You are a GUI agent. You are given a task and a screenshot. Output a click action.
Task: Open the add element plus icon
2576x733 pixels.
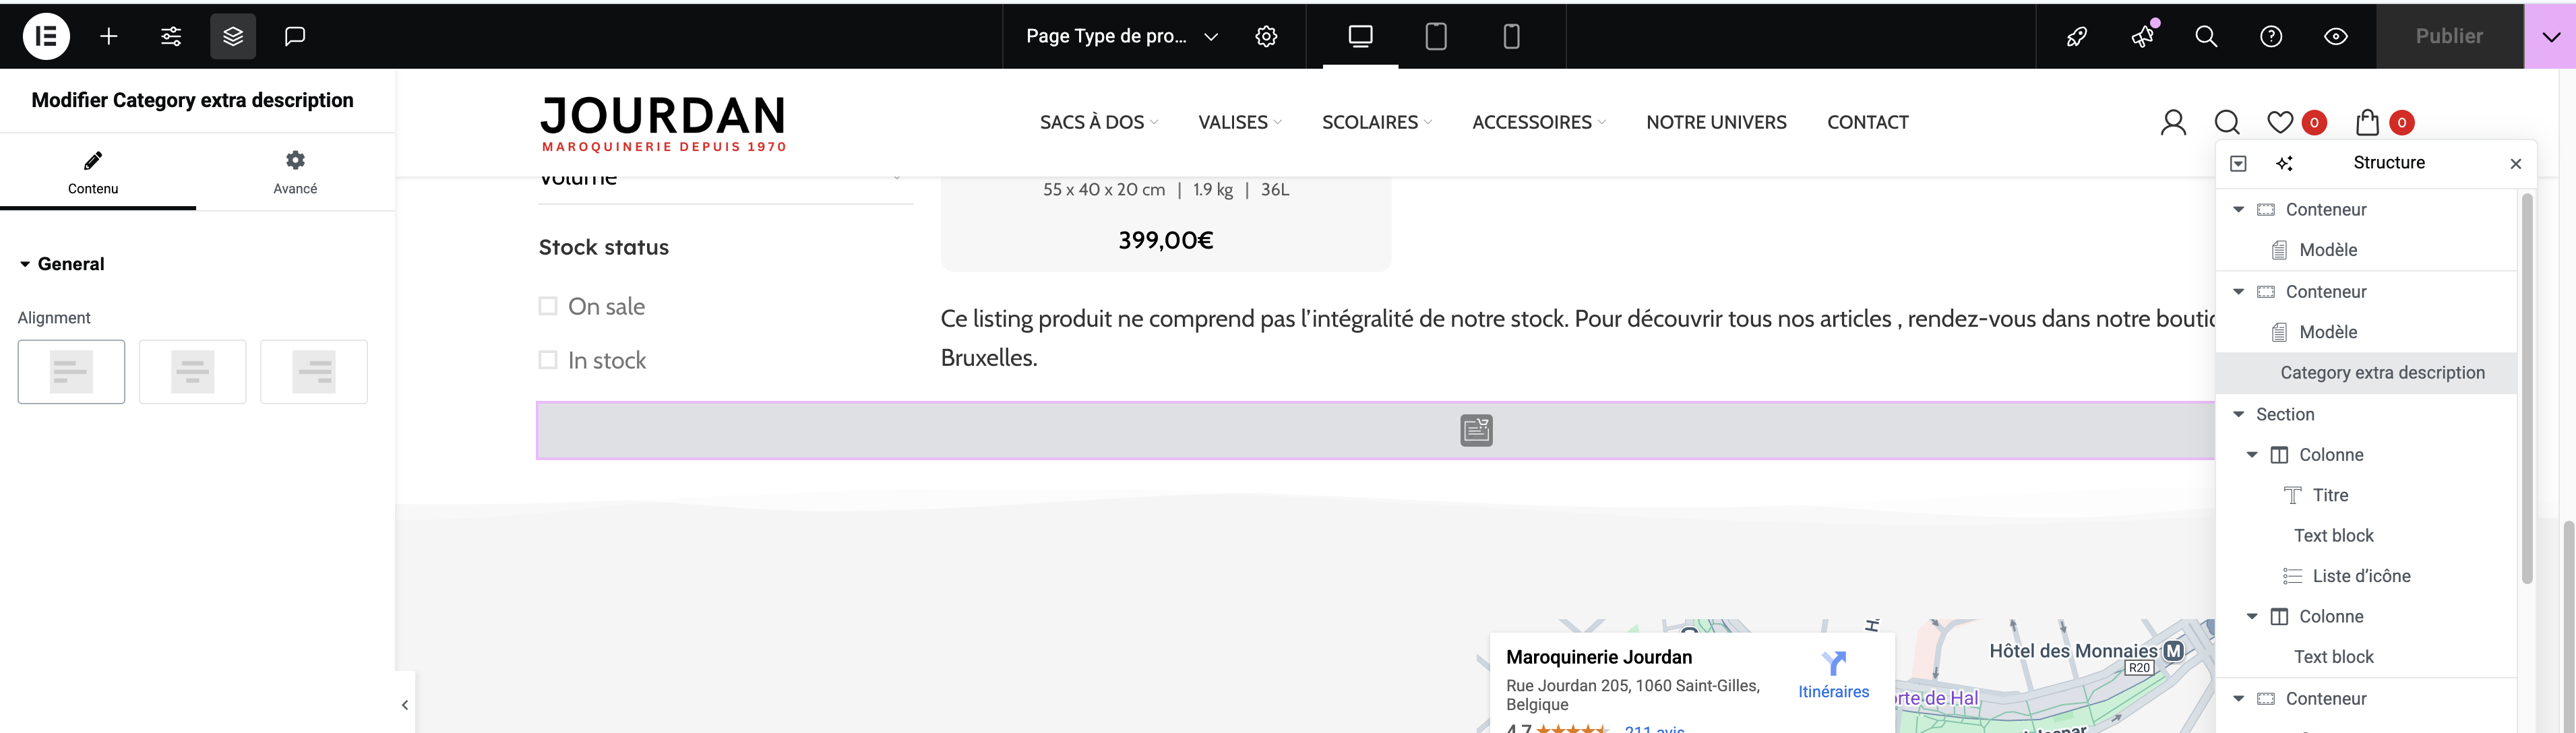point(109,37)
